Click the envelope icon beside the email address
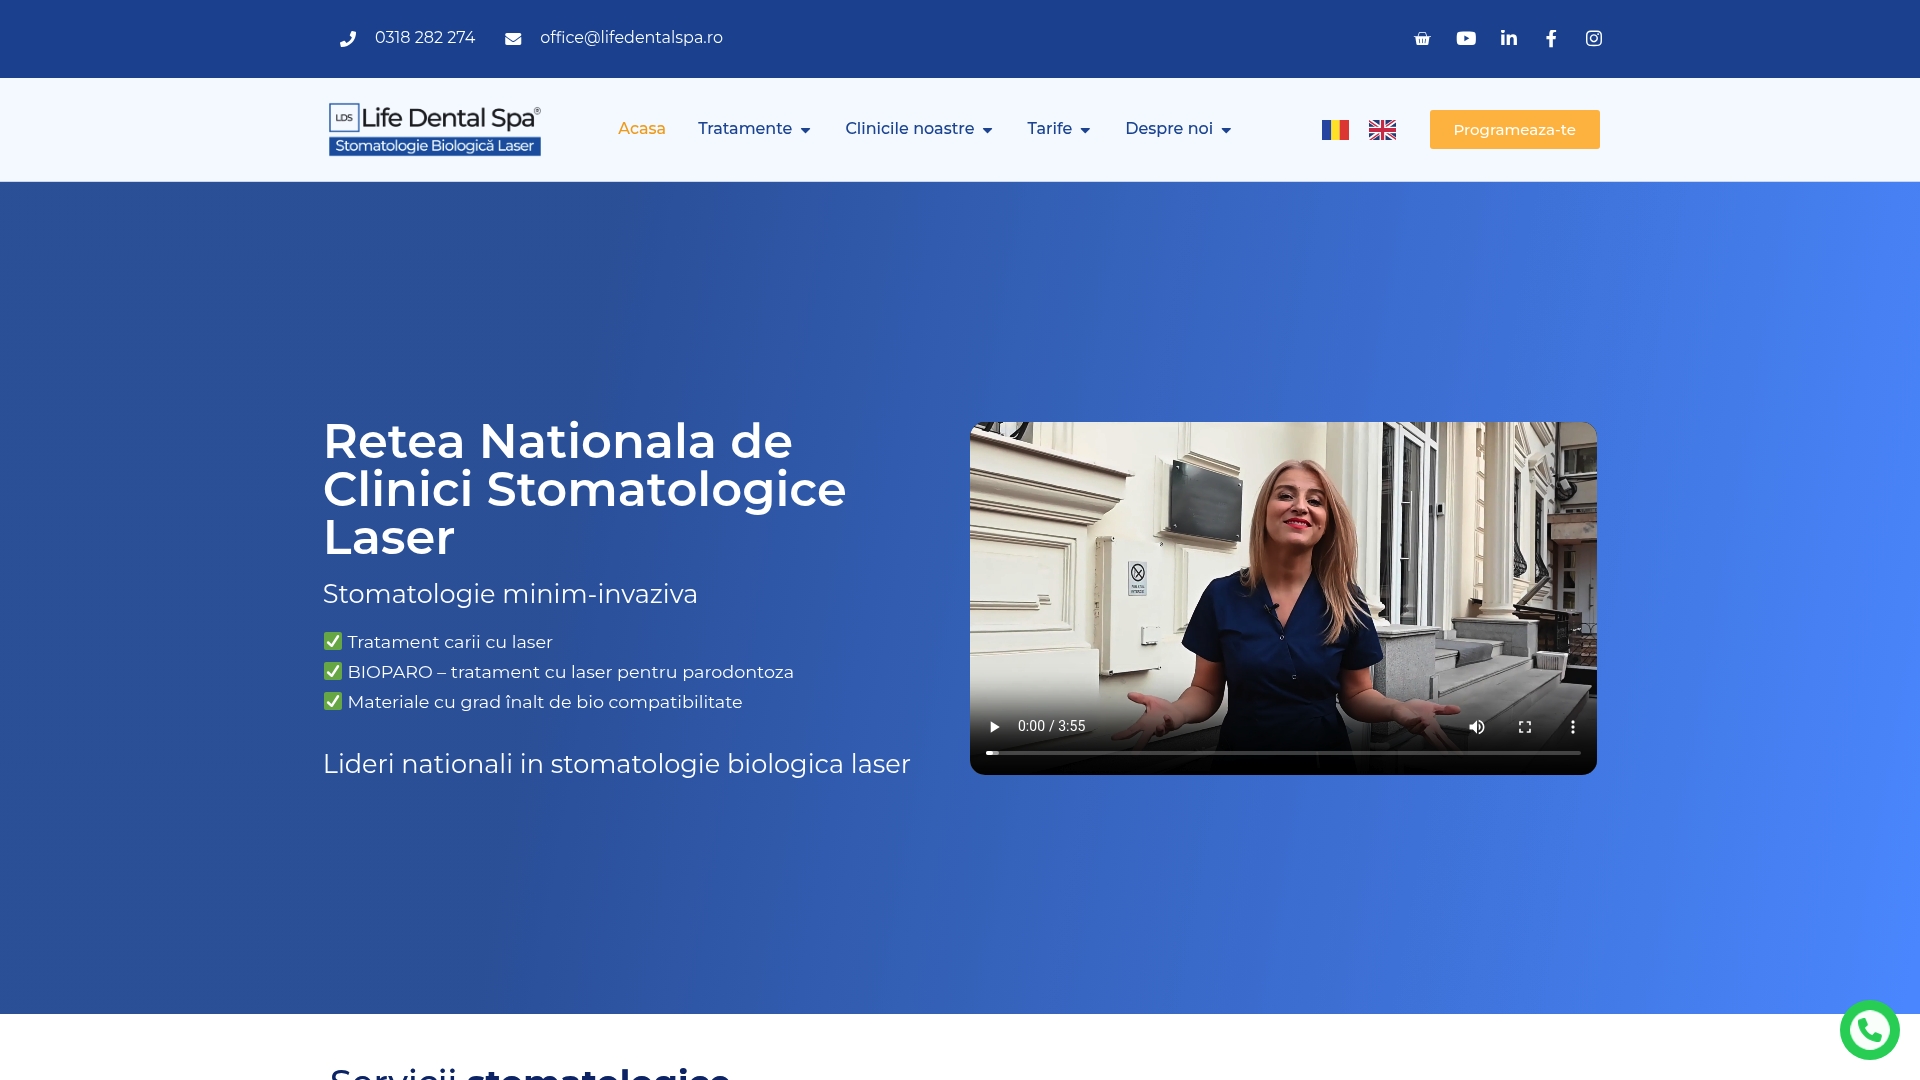The height and width of the screenshot is (1080, 1920). (513, 38)
